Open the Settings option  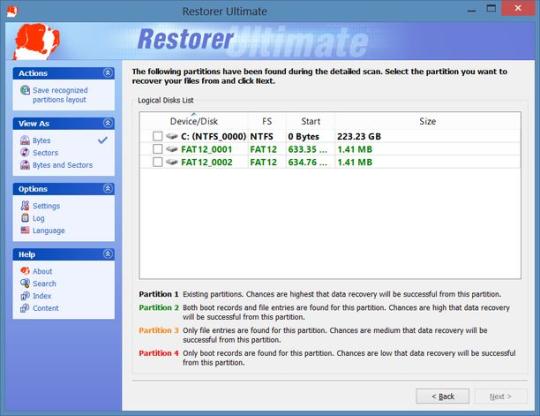(46, 206)
